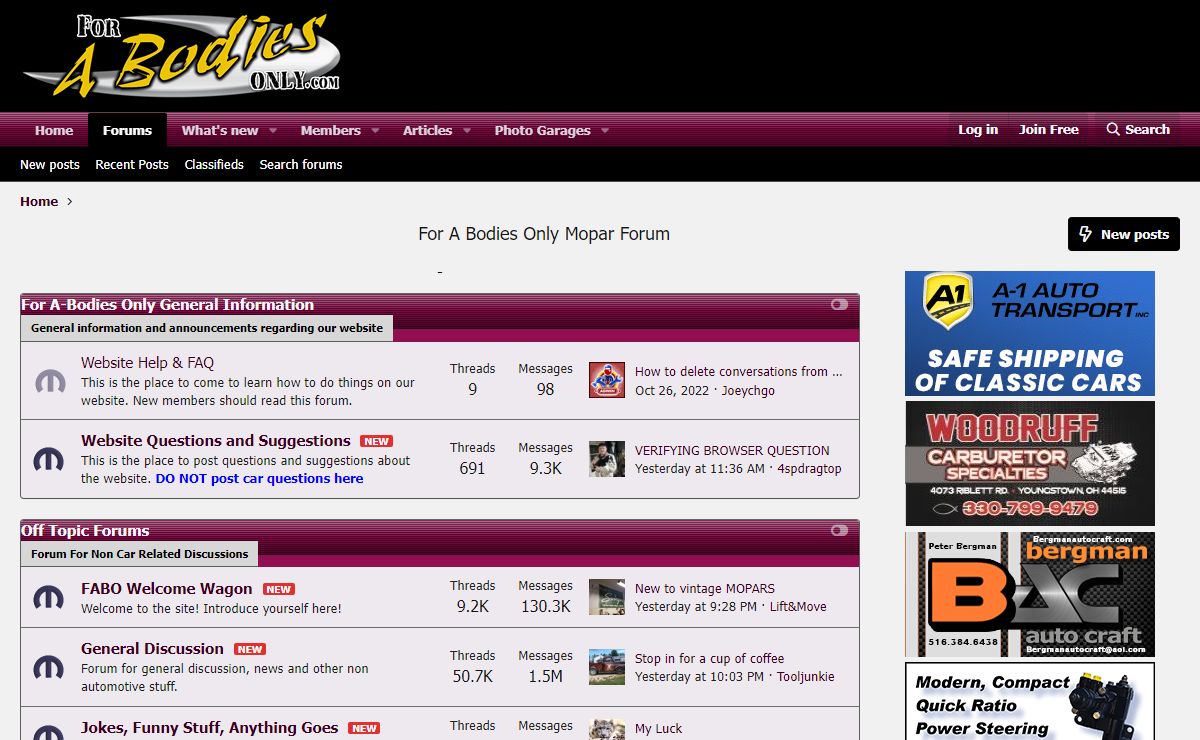Open Recent Posts in the sub-navigation

coord(132,164)
